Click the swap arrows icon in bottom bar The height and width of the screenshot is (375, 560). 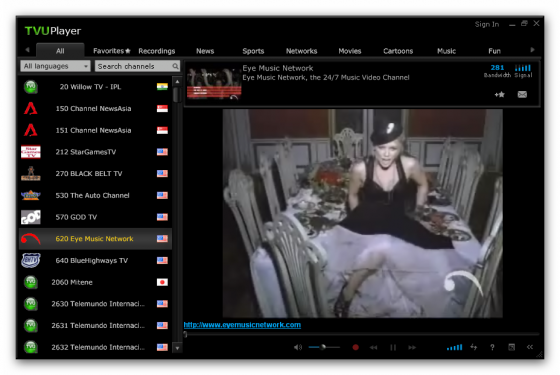474,347
